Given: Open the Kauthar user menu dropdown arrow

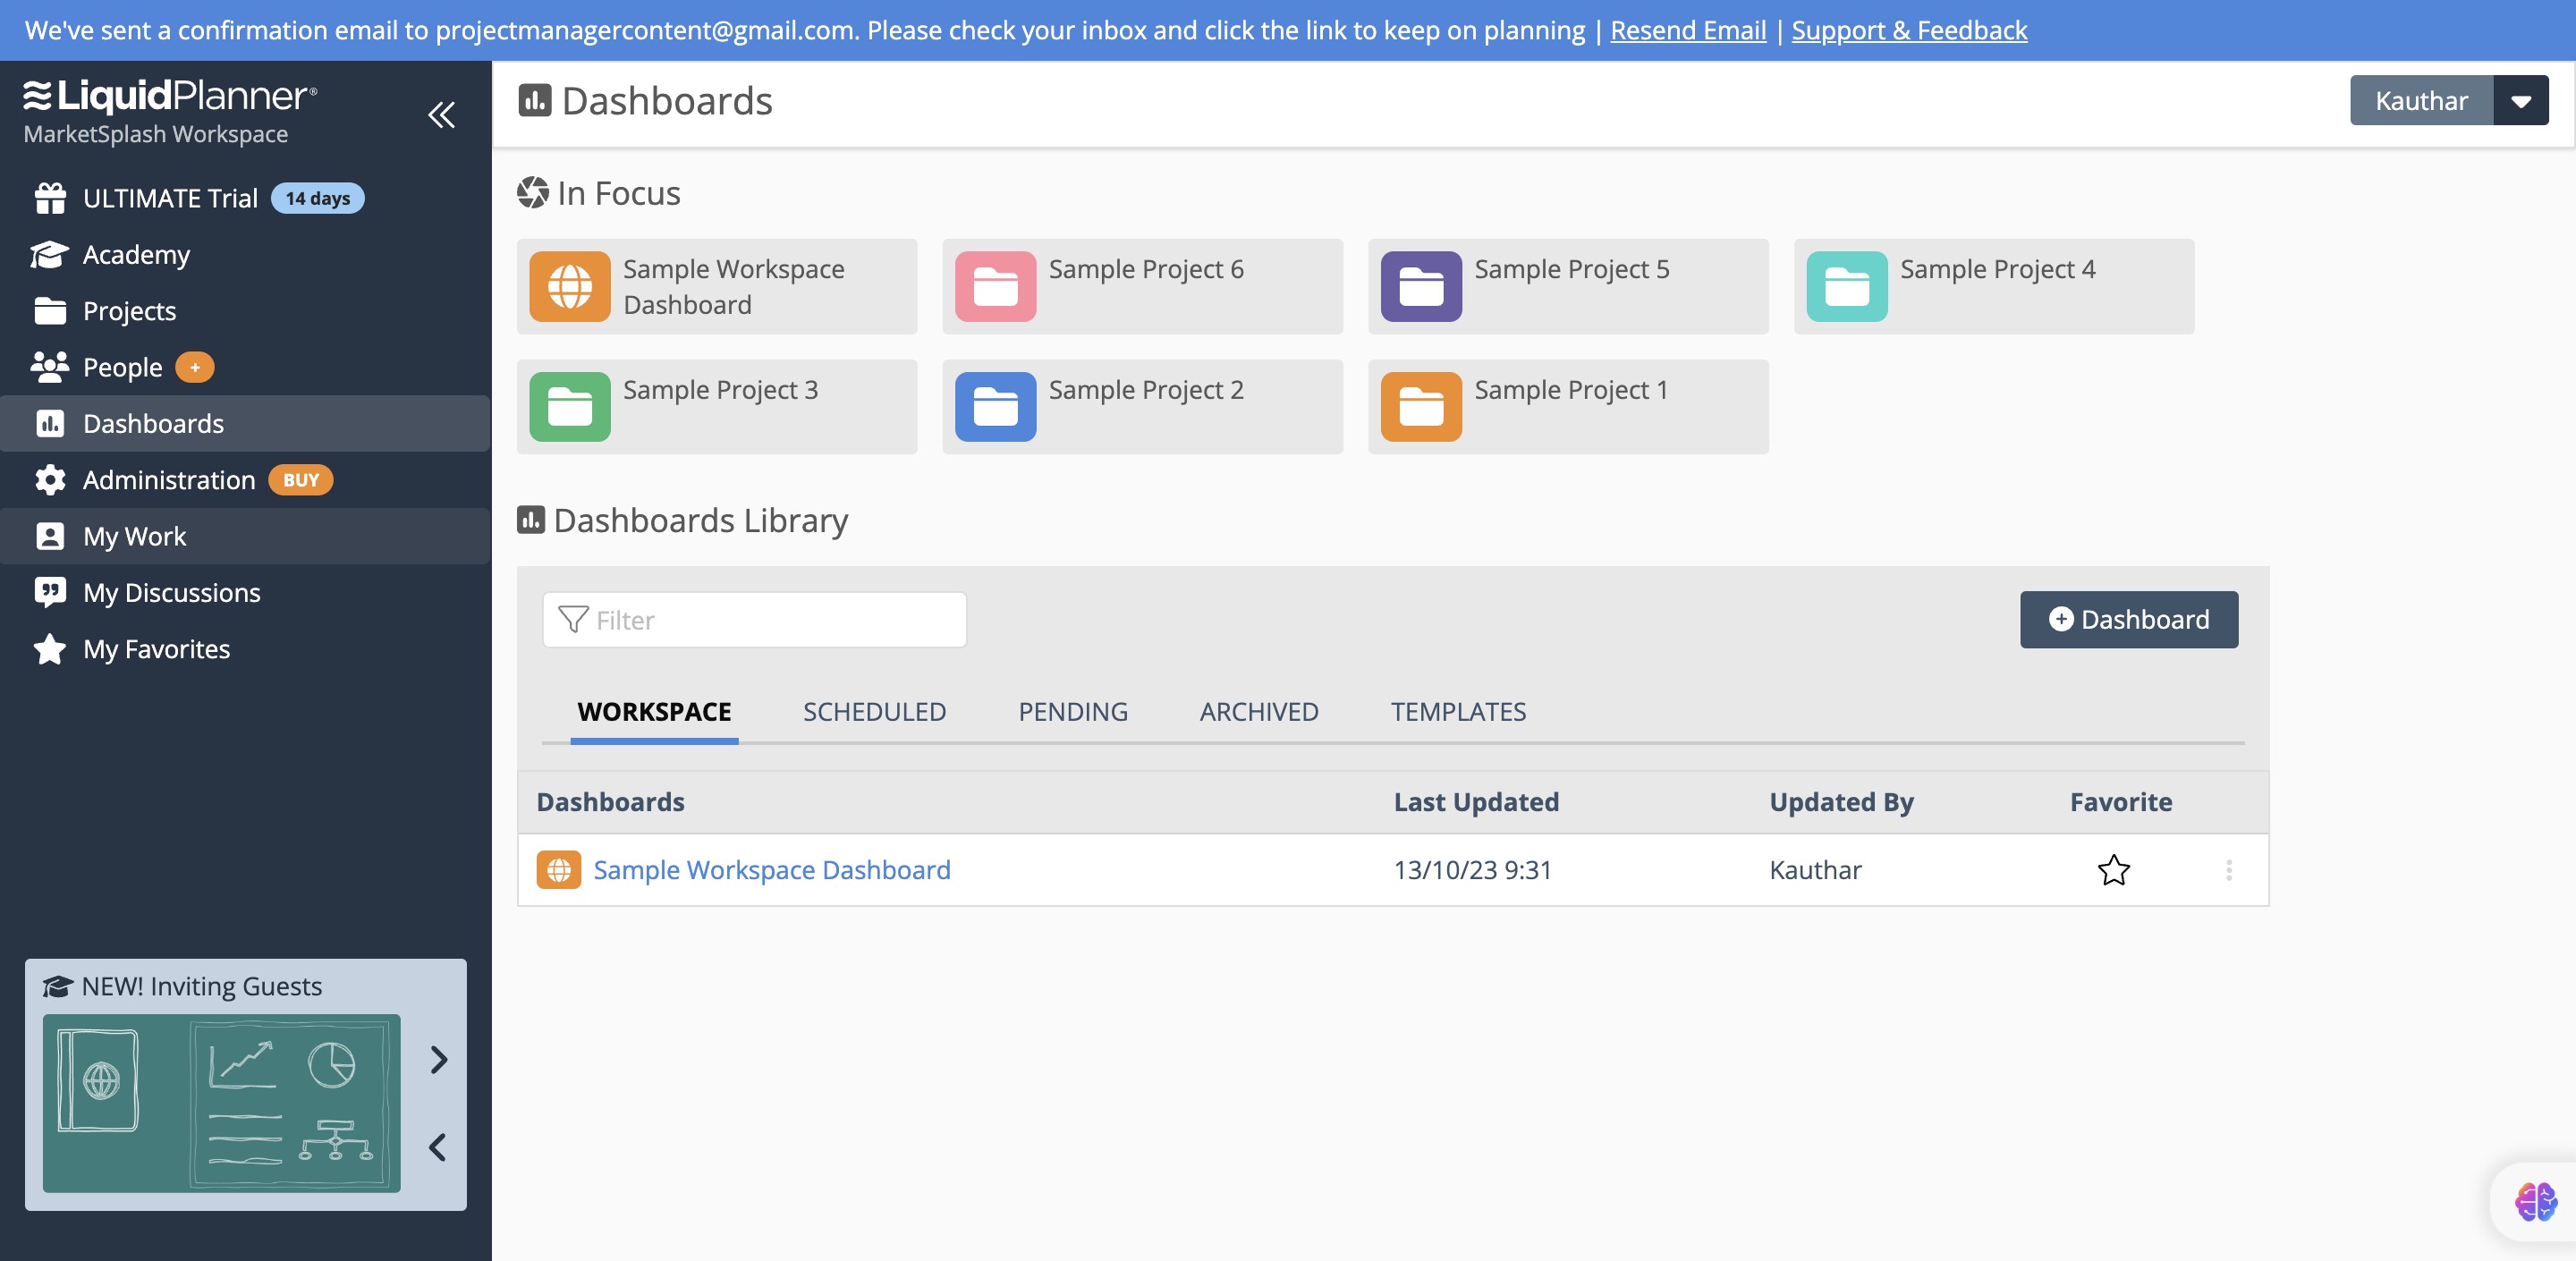Looking at the screenshot, I should click(2520, 101).
